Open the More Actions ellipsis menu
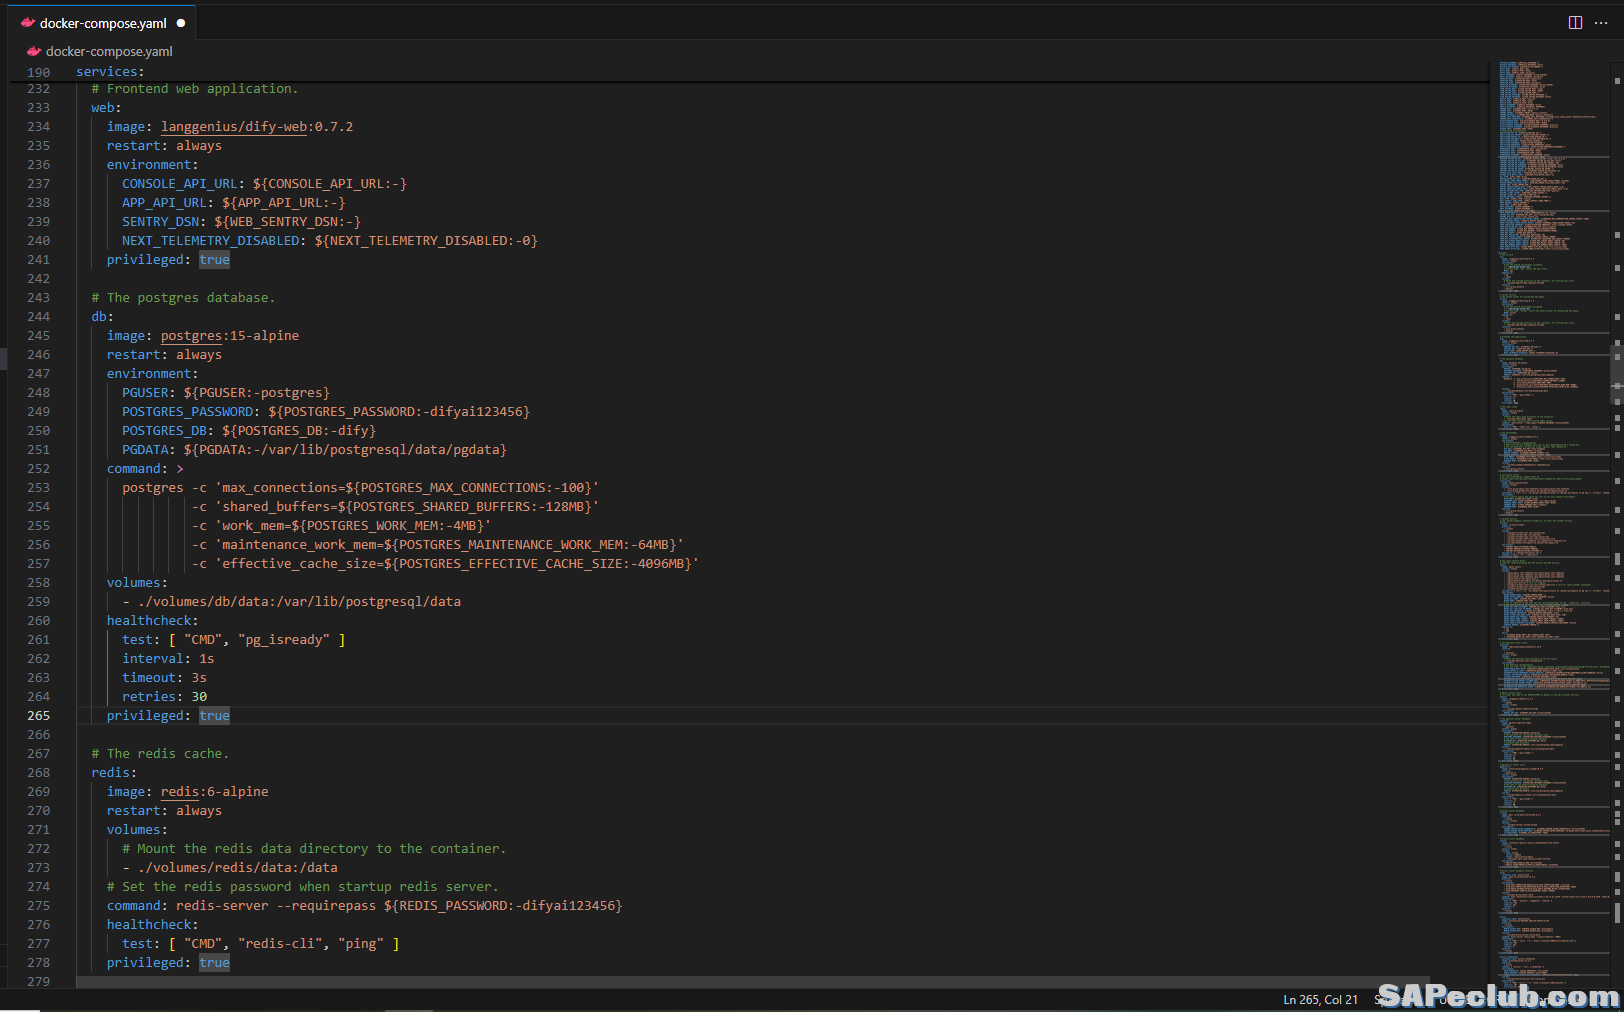 pos(1601,23)
